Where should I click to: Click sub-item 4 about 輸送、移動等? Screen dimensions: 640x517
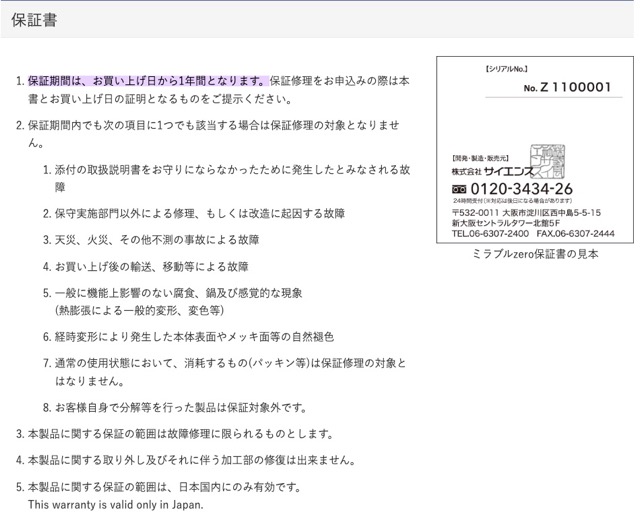pos(152,267)
